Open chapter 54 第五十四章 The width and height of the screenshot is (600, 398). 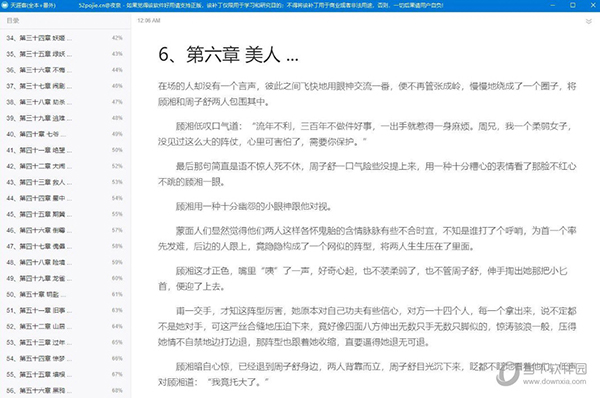coord(65,359)
